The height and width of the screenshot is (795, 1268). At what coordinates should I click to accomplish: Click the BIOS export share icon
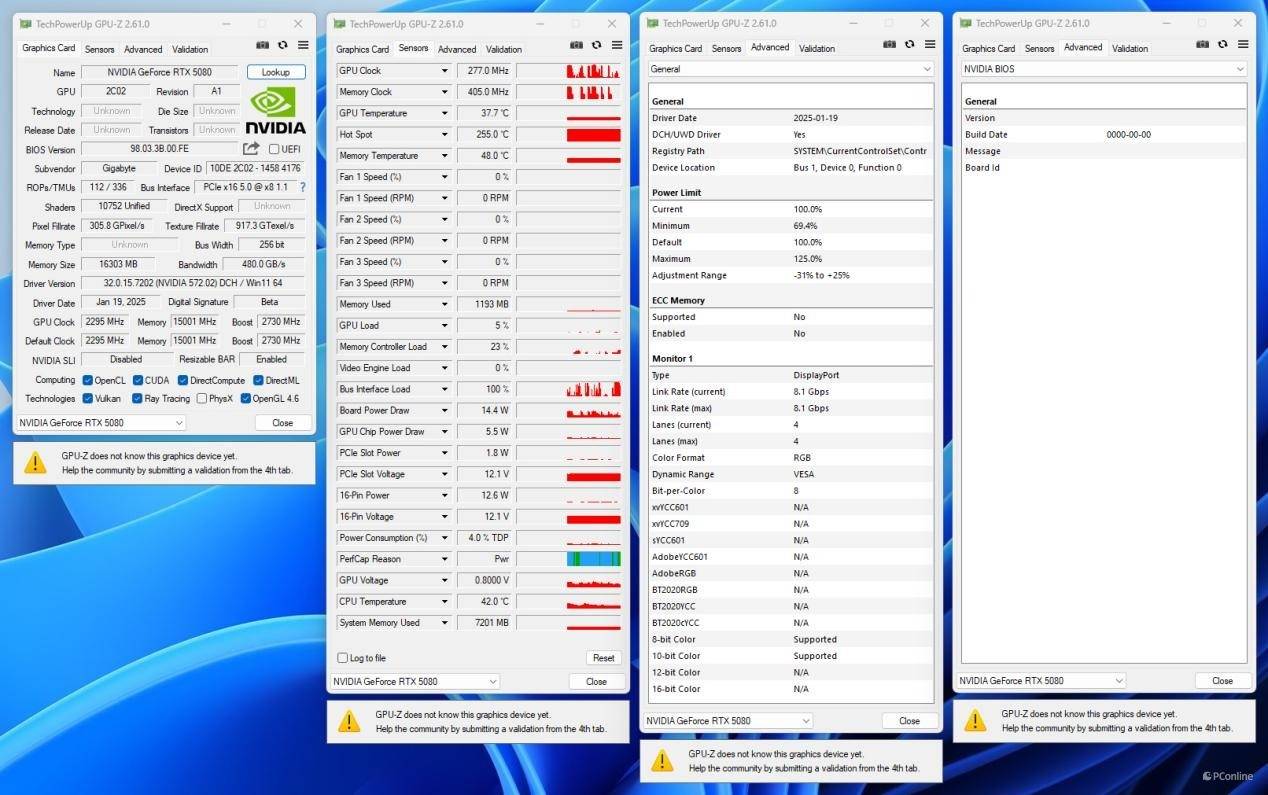pyautogui.click(x=251, y=149)
